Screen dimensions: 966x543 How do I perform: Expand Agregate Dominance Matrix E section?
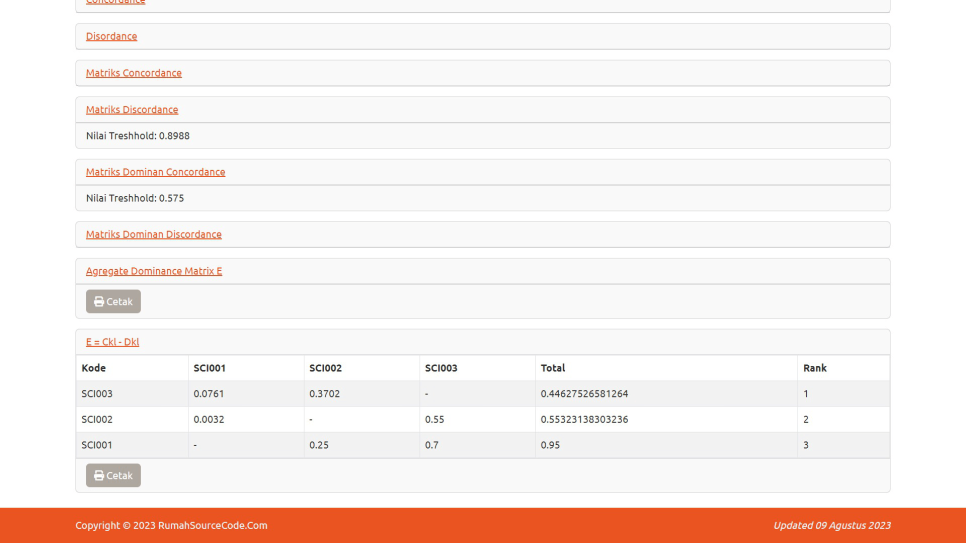[x=154, y=271]
